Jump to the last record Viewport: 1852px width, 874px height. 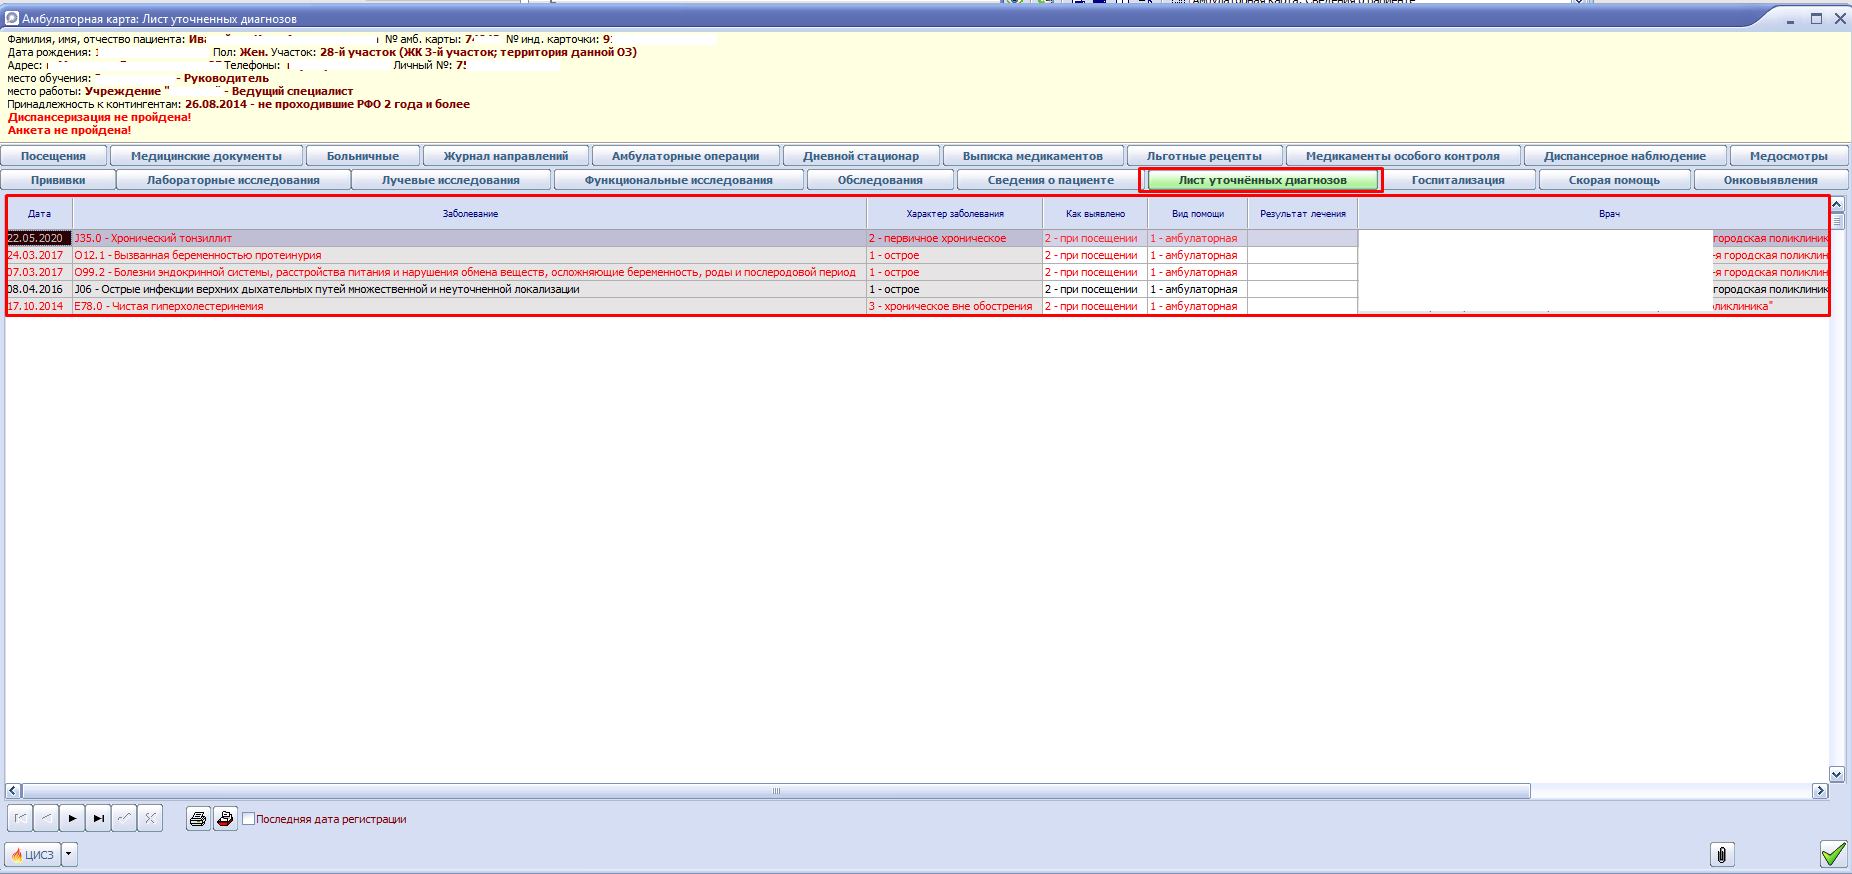coord(98,819)
